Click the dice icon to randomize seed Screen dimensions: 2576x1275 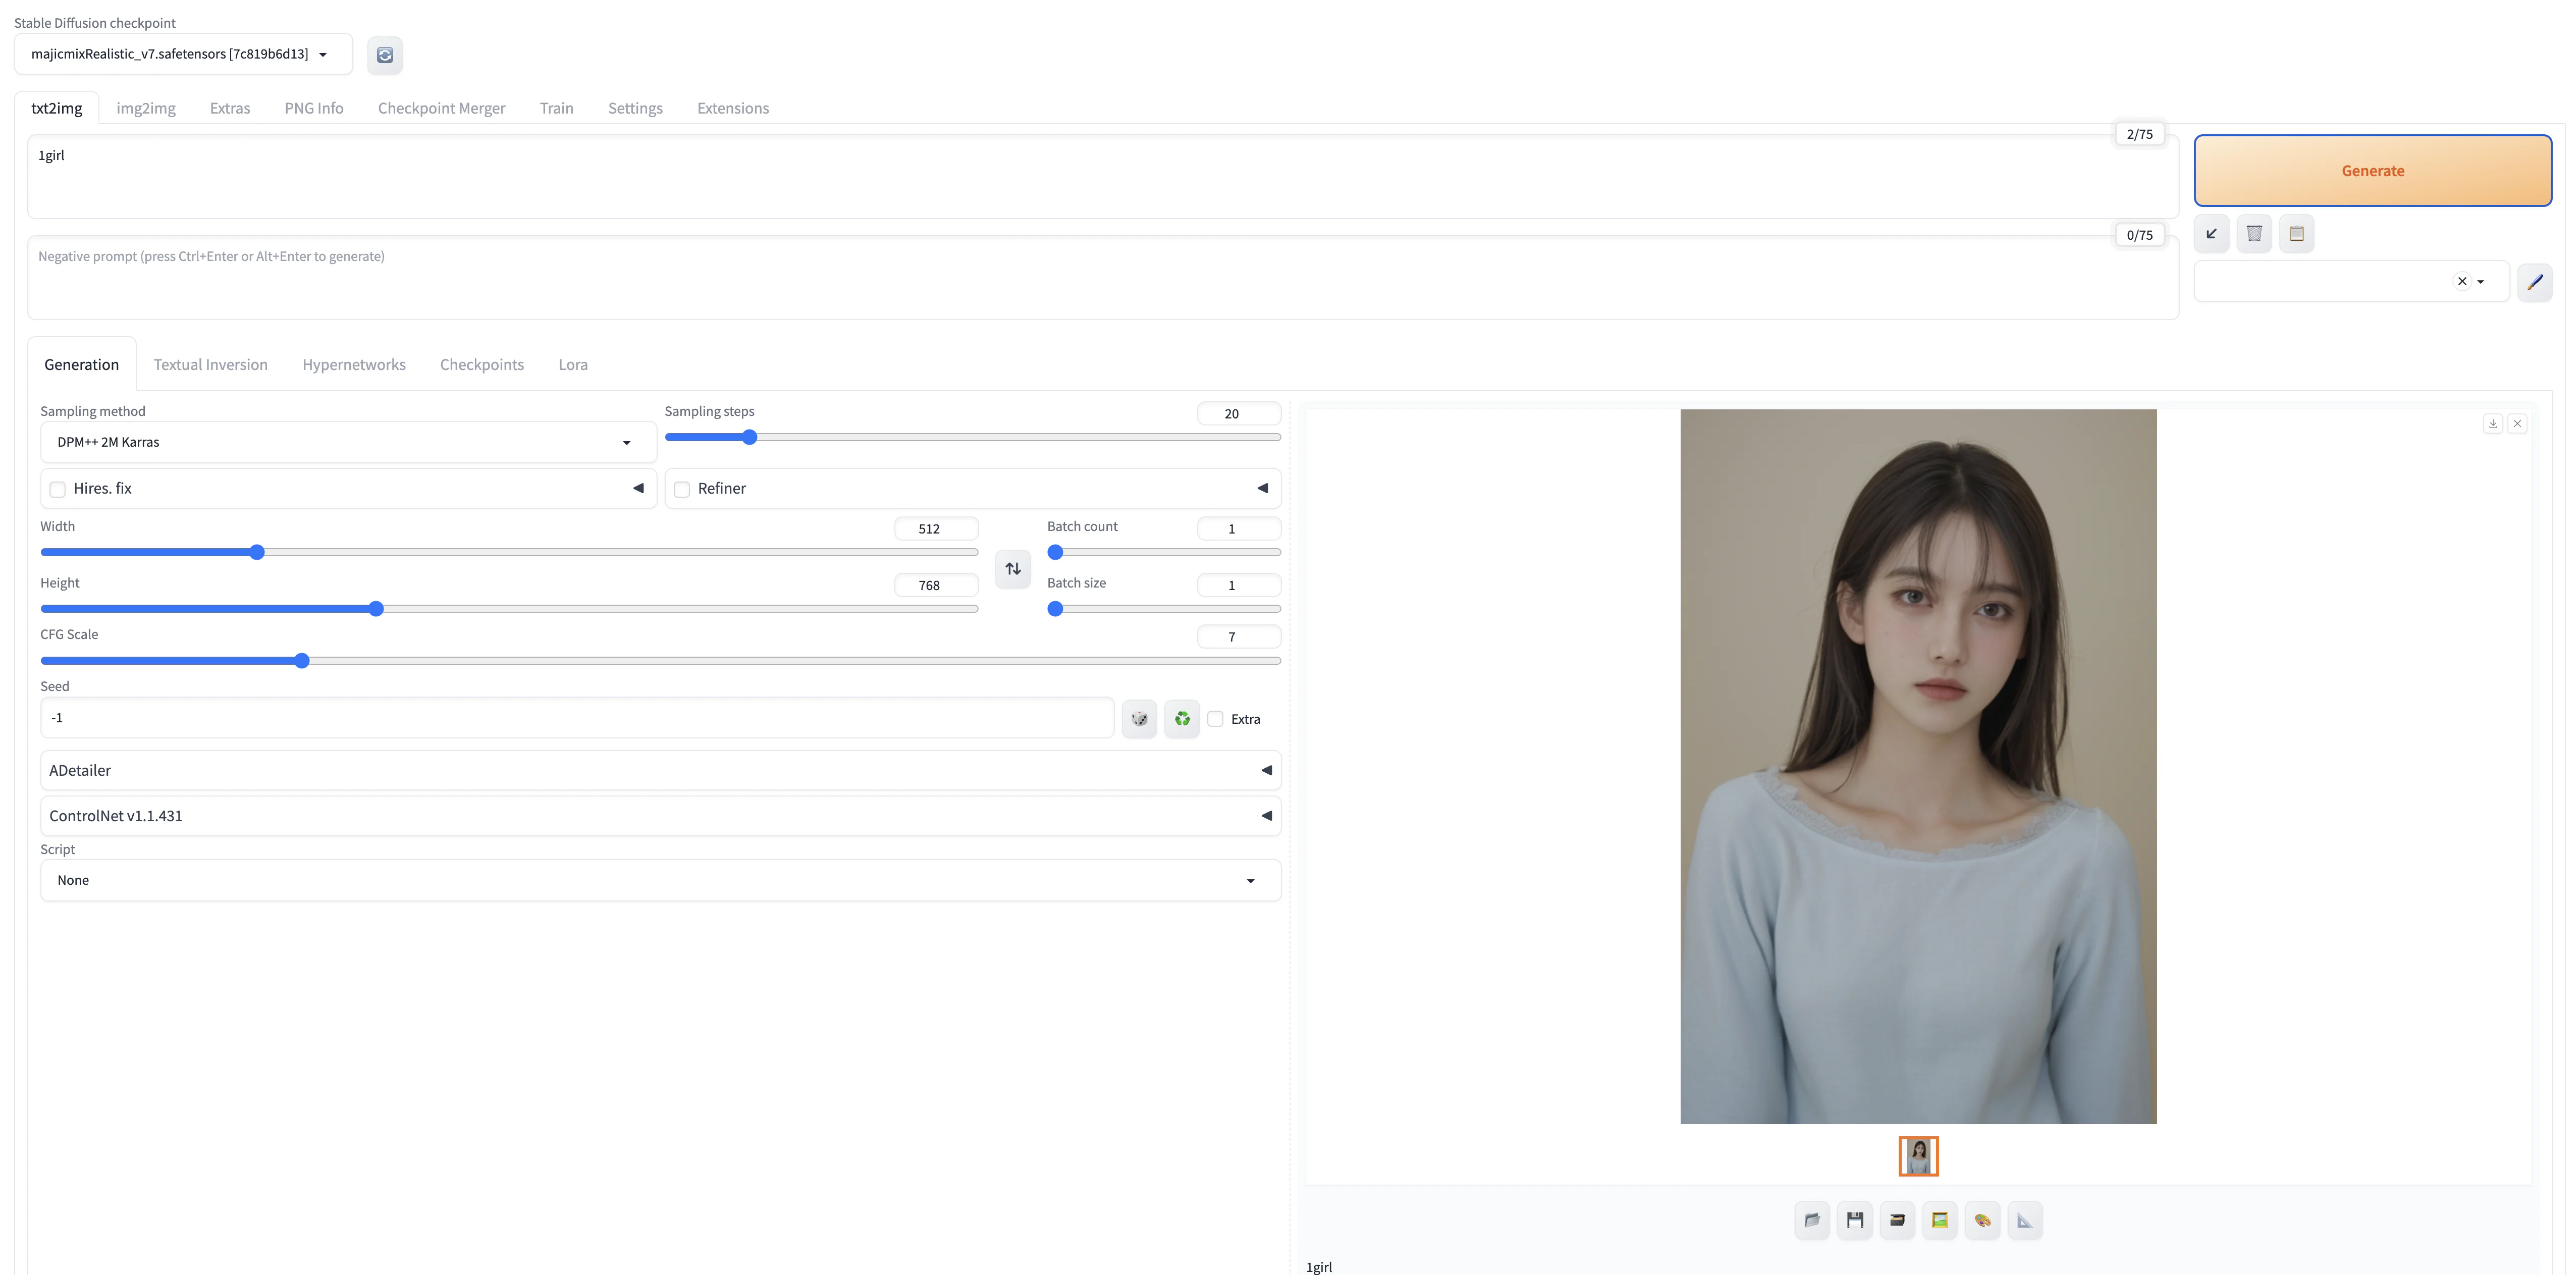coord(1139,718)
